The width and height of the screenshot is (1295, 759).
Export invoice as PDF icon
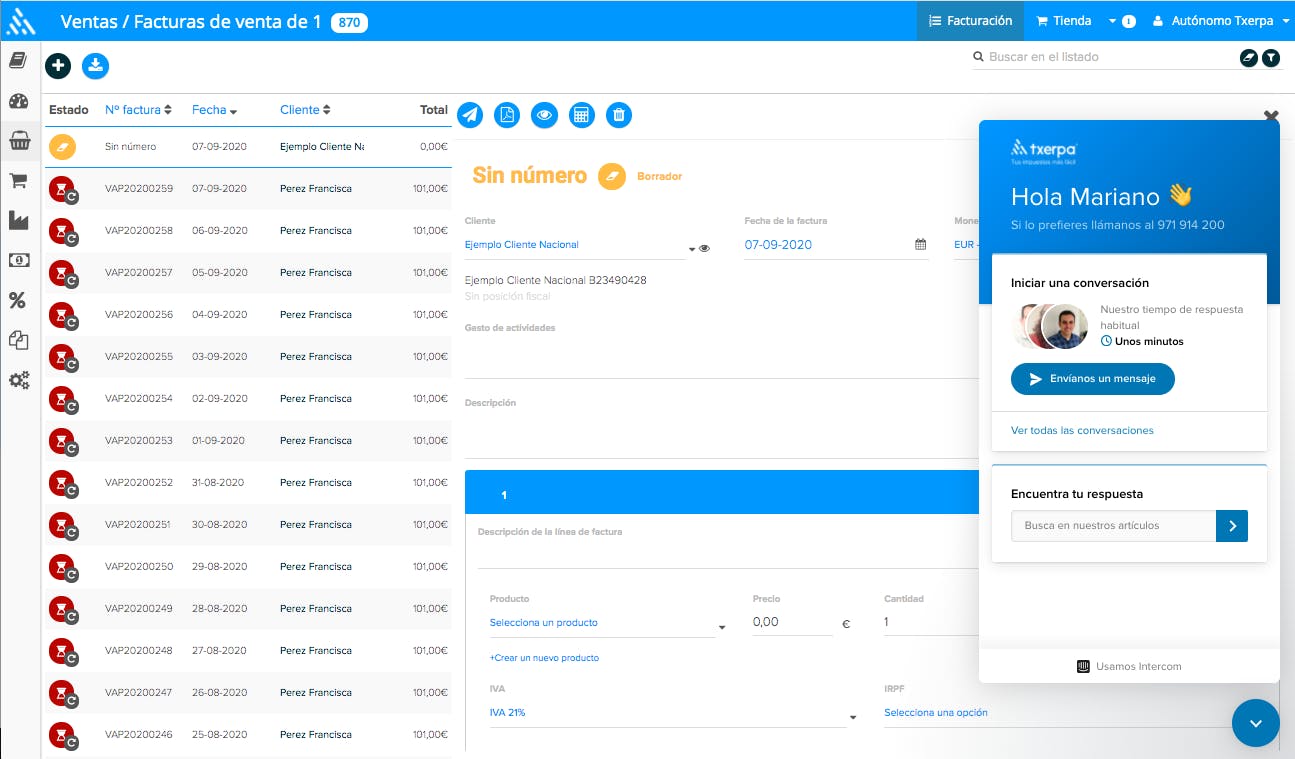507,115
